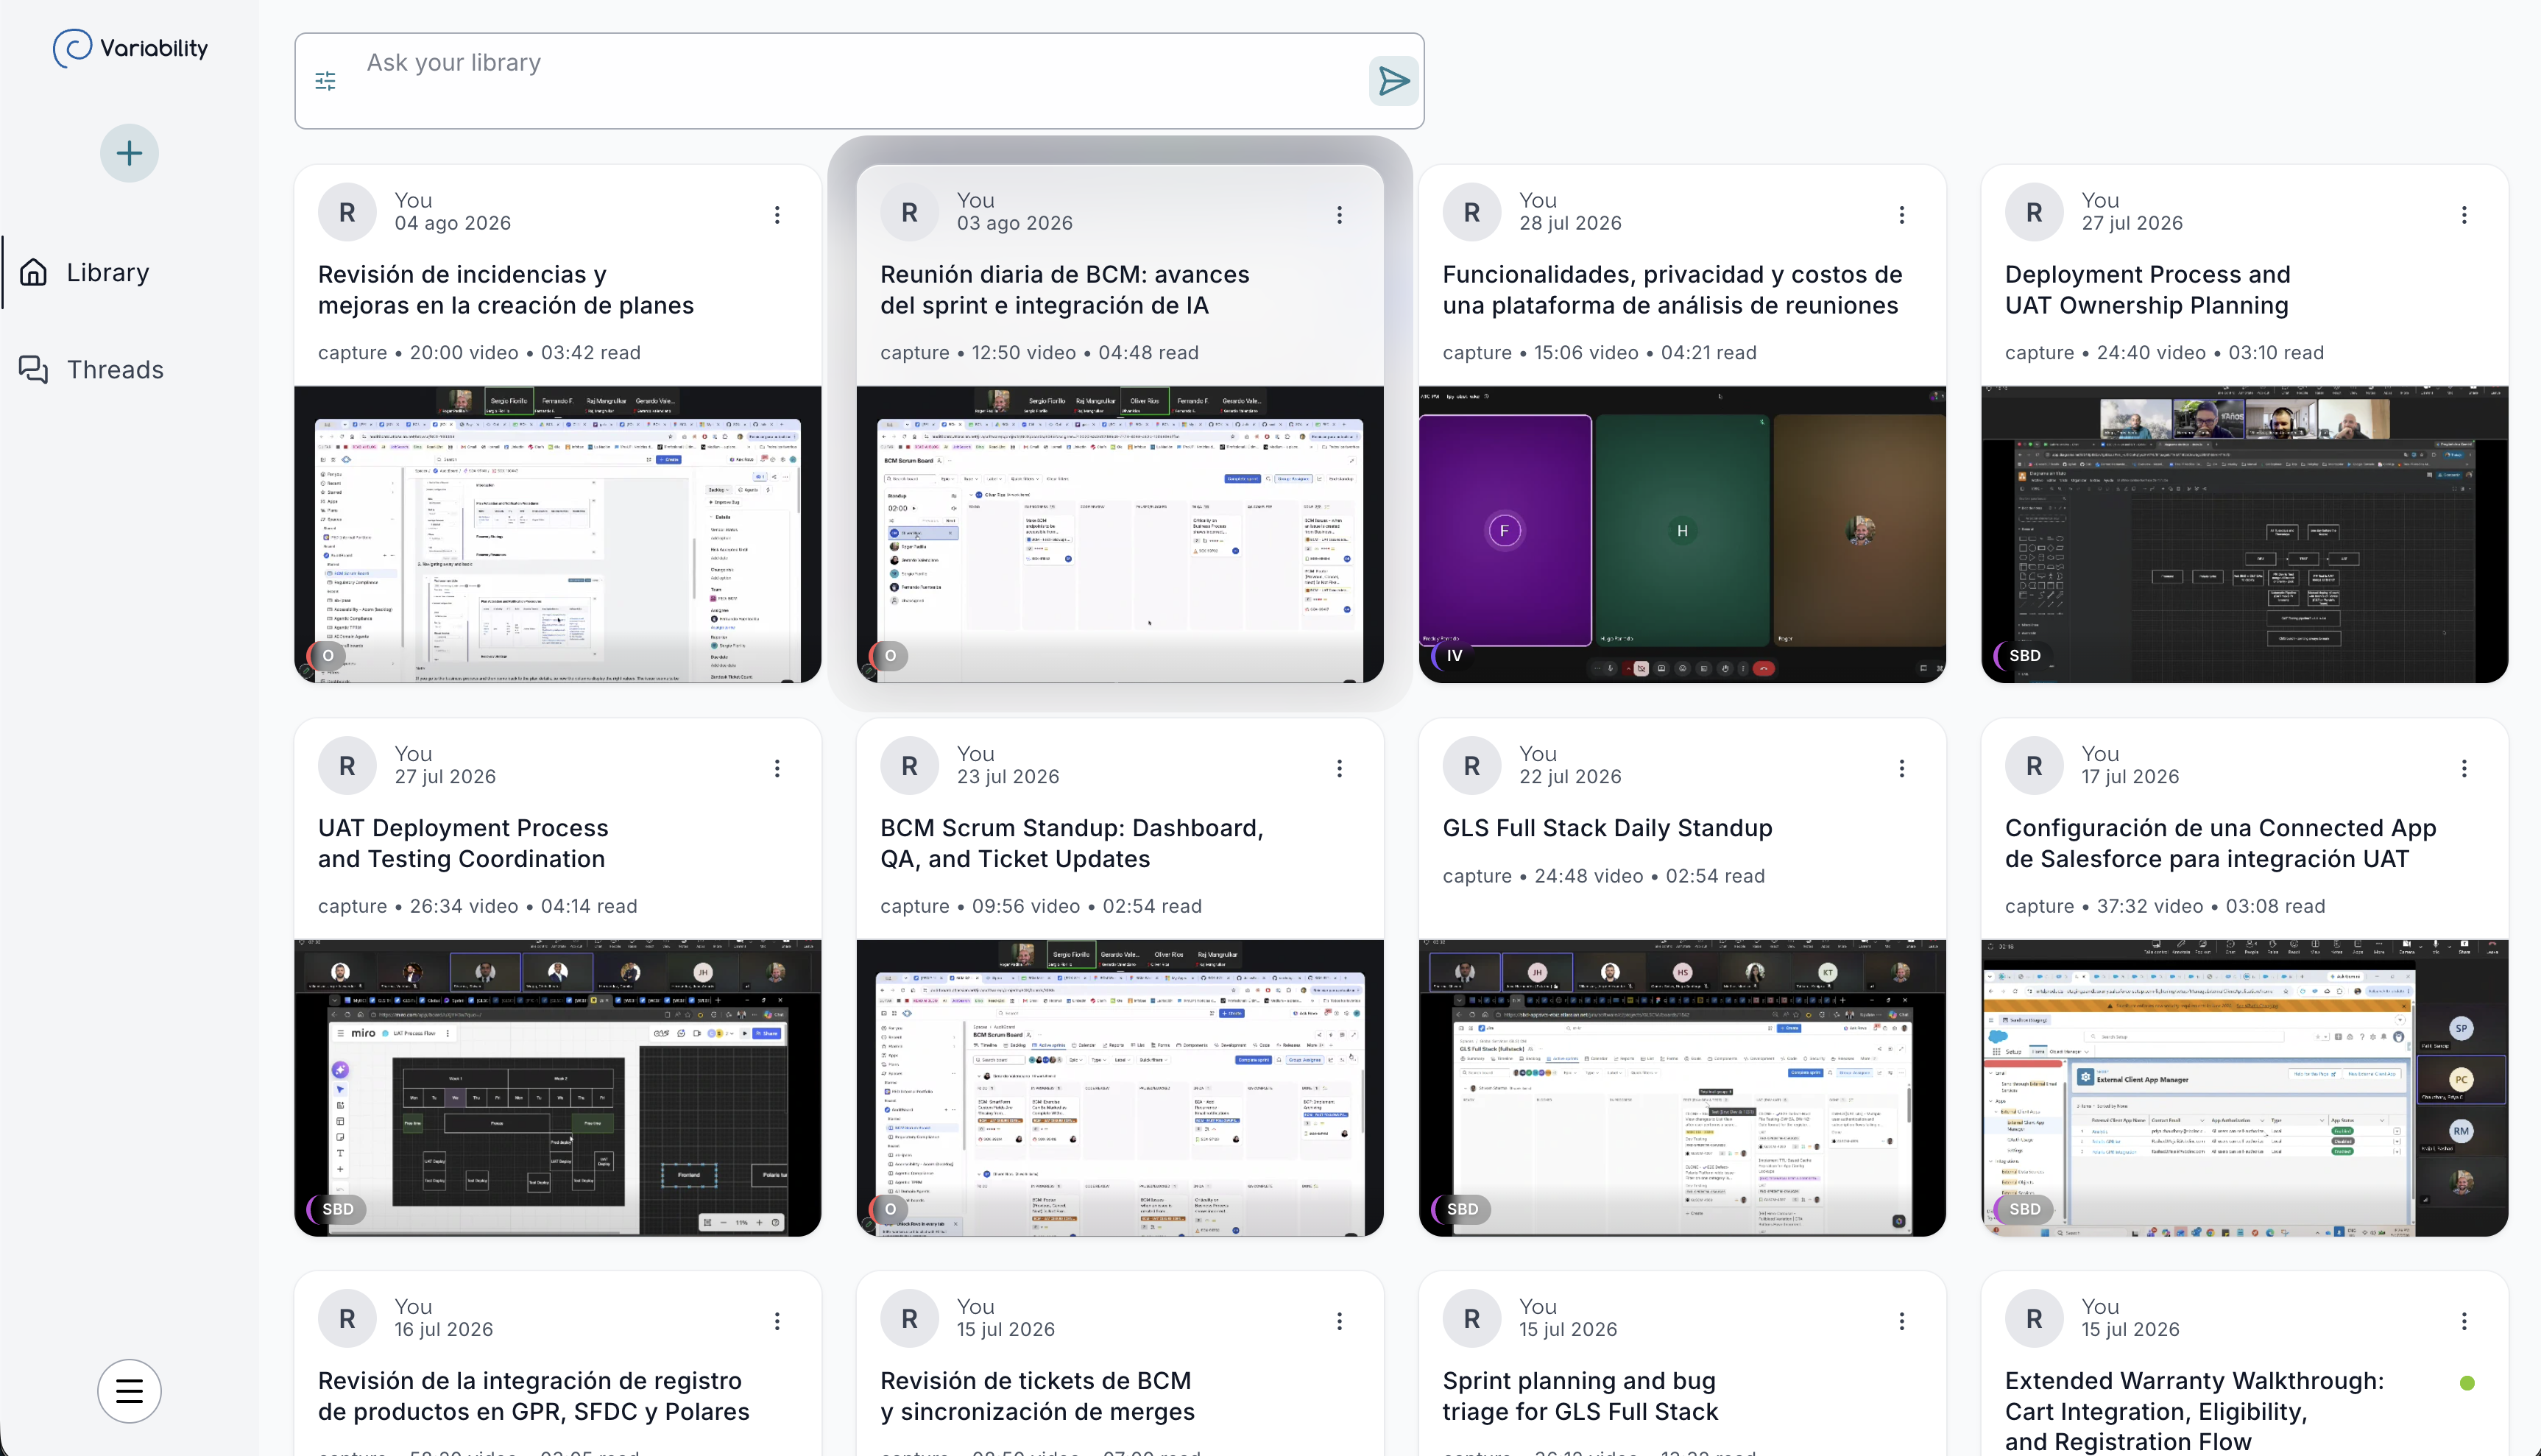This screenshot has width=2541, height=1456.
Task: Click 'capture • 09:56 video • 02:54 read' text
Action: click(1041, 906)
